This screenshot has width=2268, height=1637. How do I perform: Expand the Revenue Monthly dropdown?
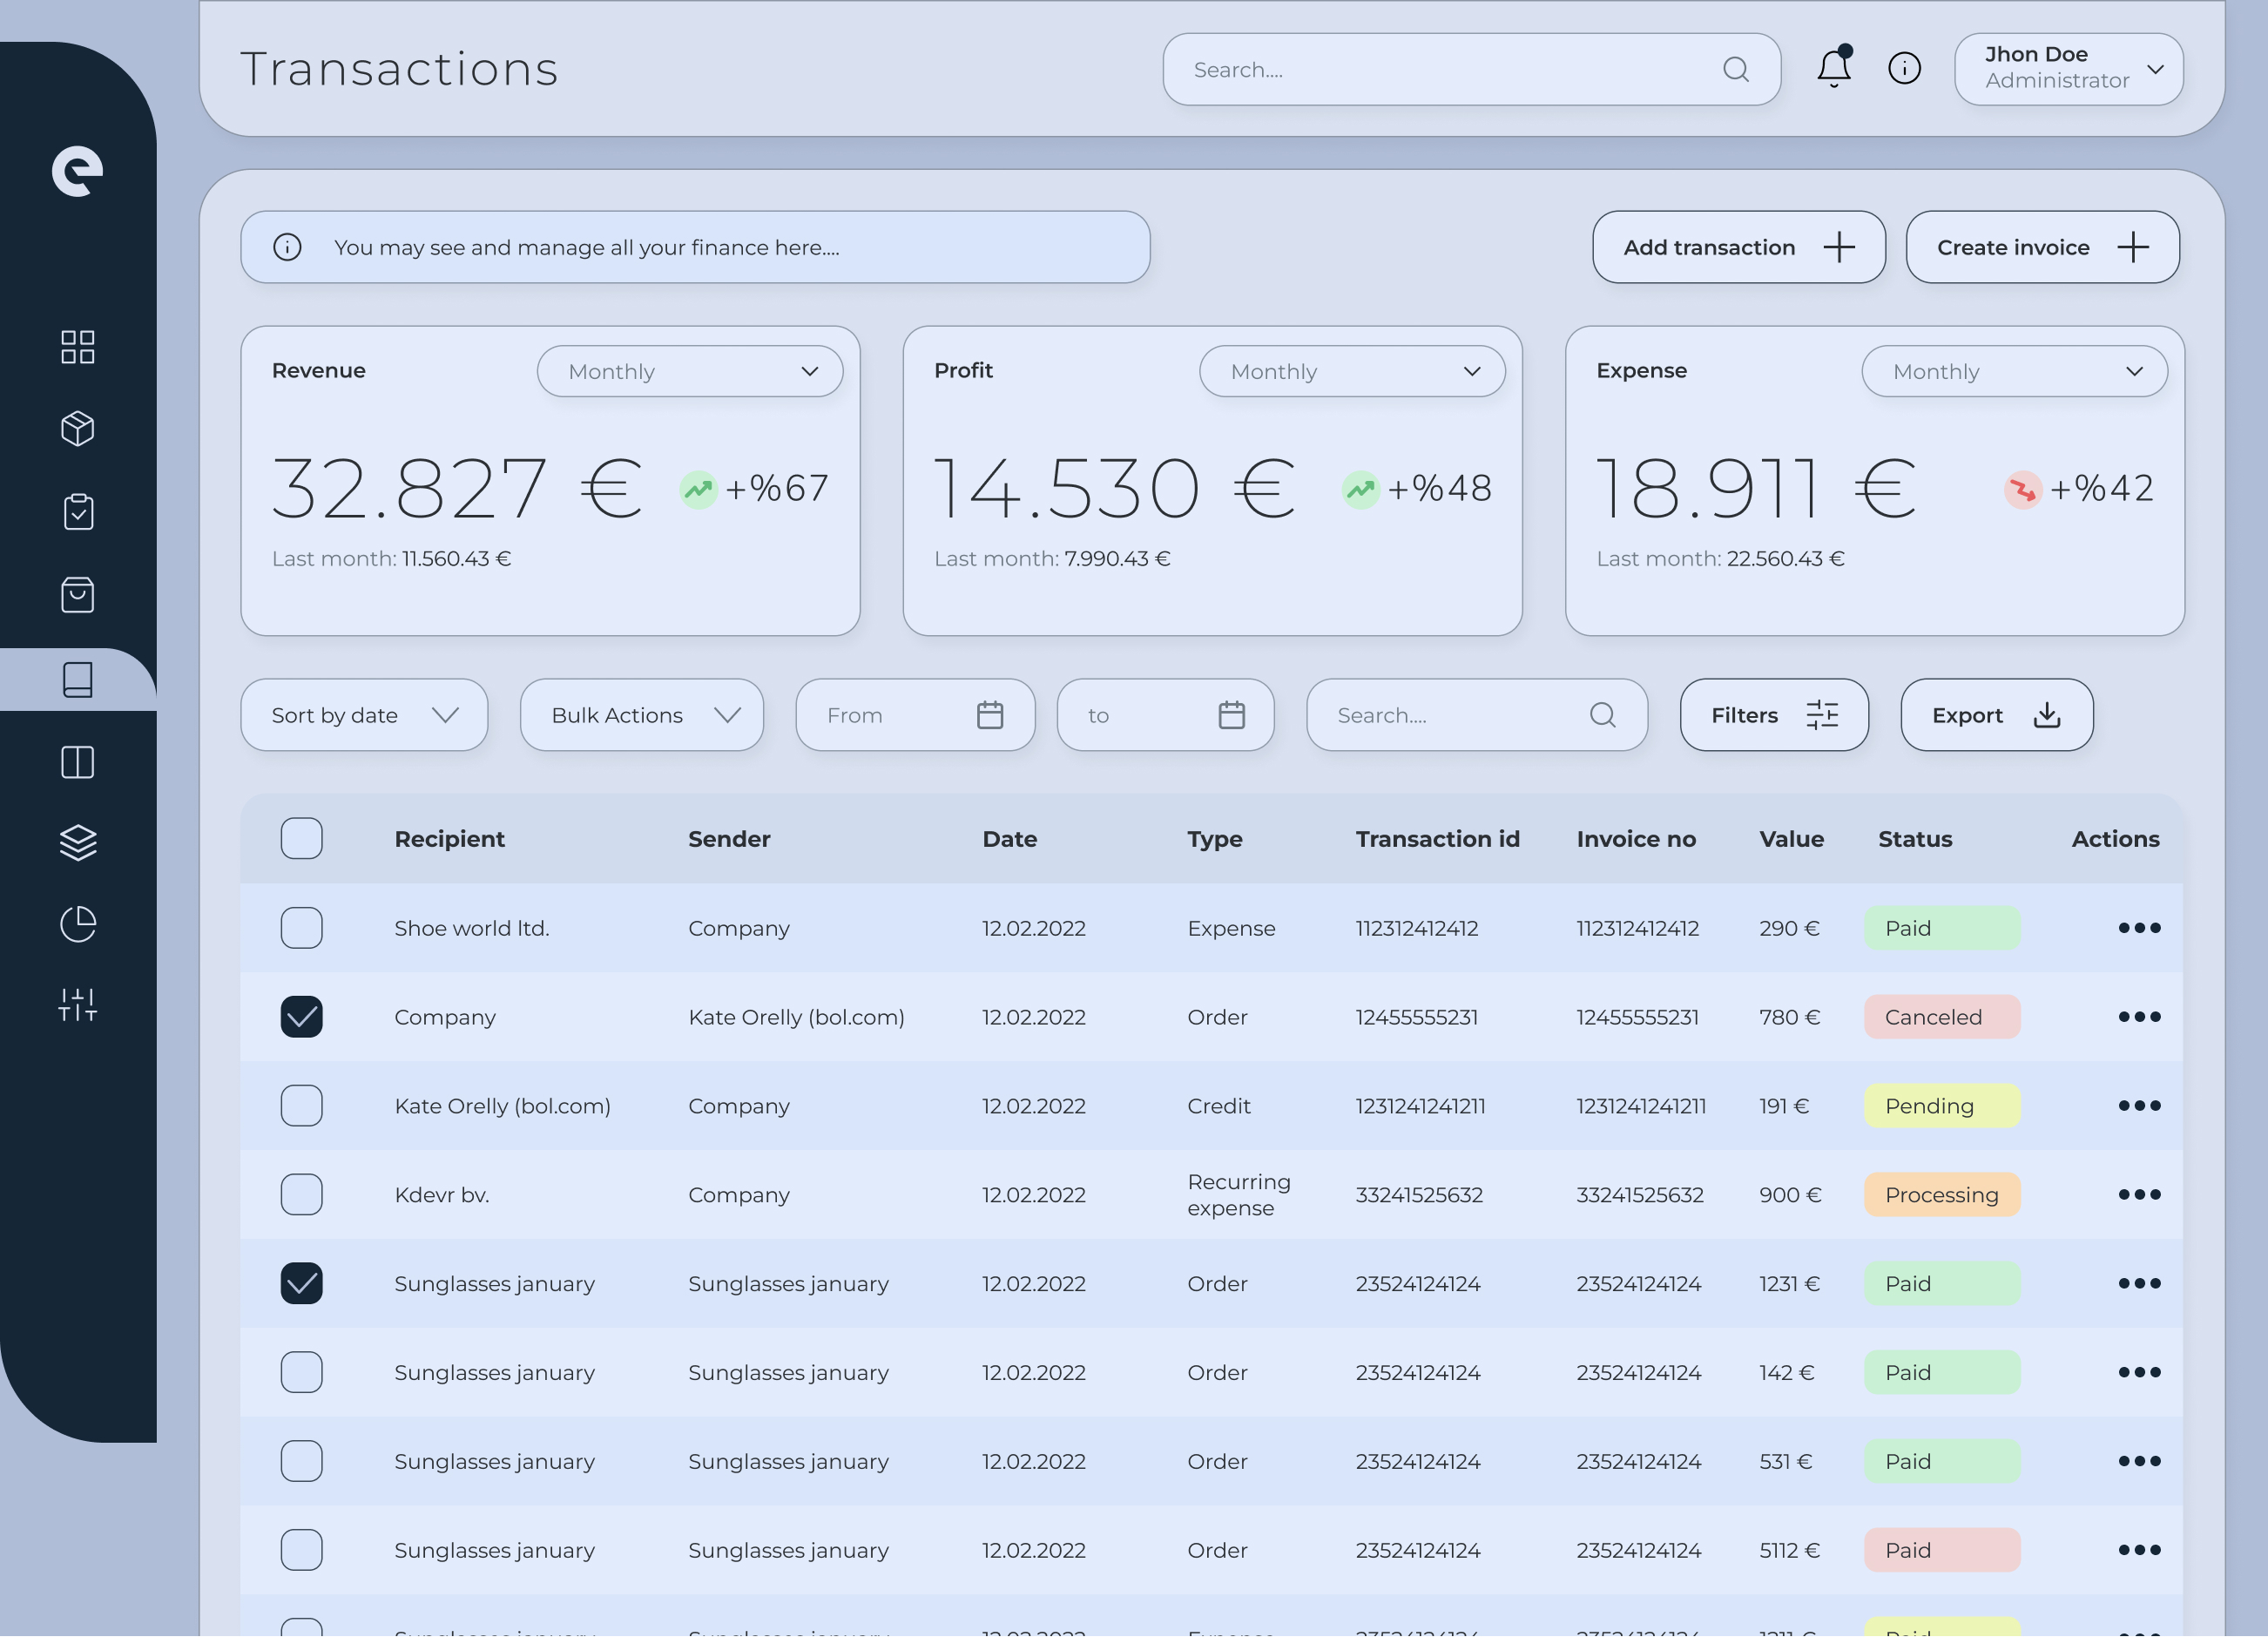pos(689,372)
